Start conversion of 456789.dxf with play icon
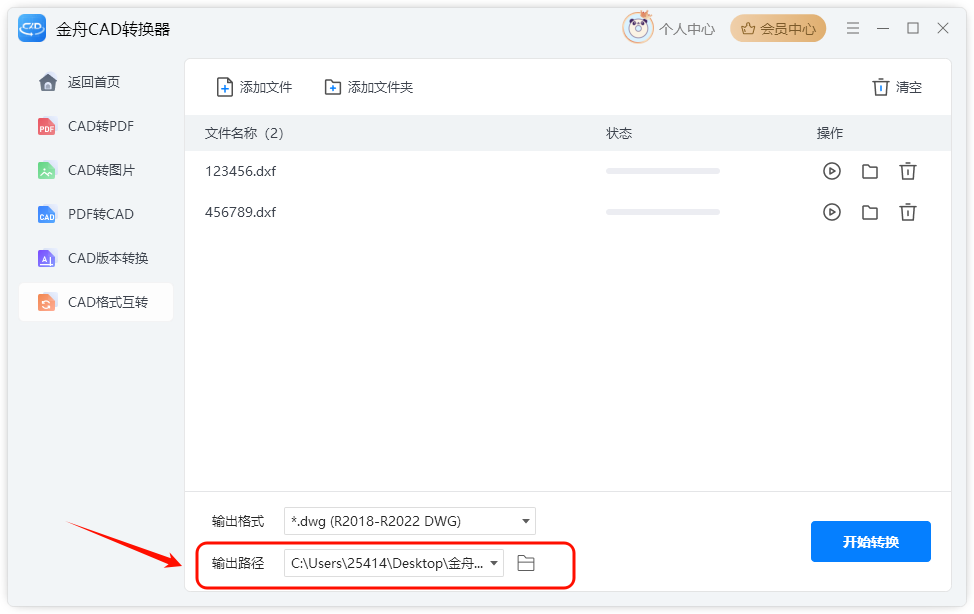 [832, 213]
